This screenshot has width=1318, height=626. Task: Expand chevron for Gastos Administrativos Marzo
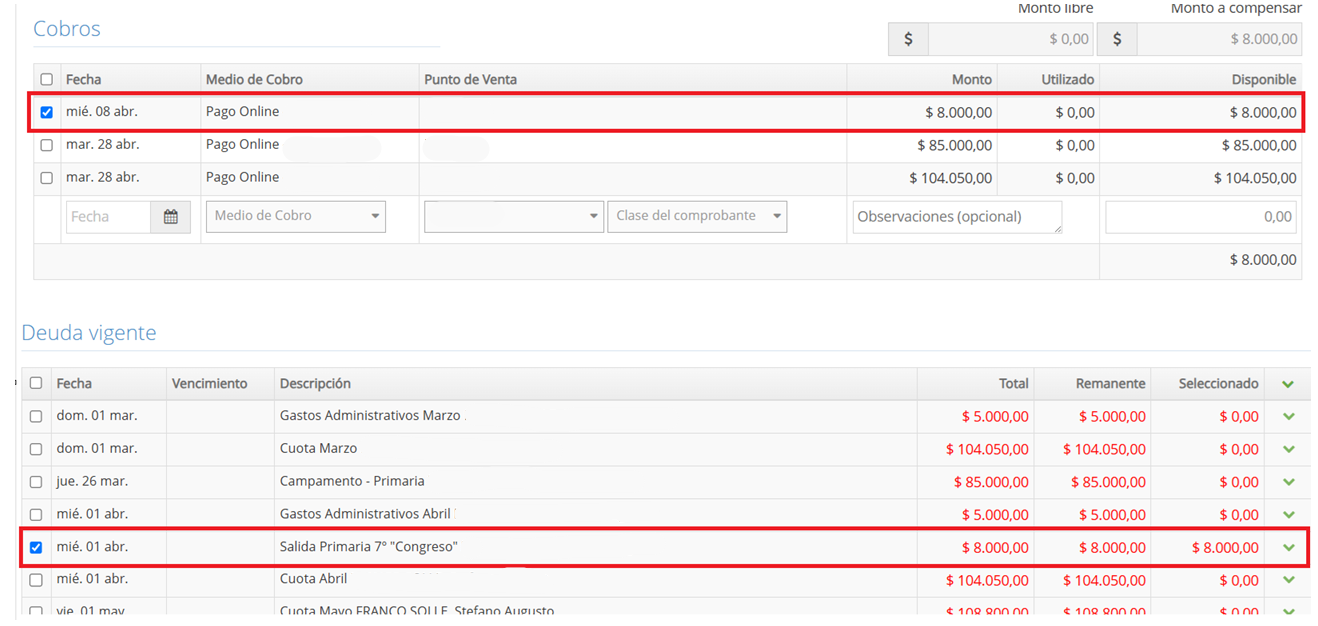(1288, 416)
